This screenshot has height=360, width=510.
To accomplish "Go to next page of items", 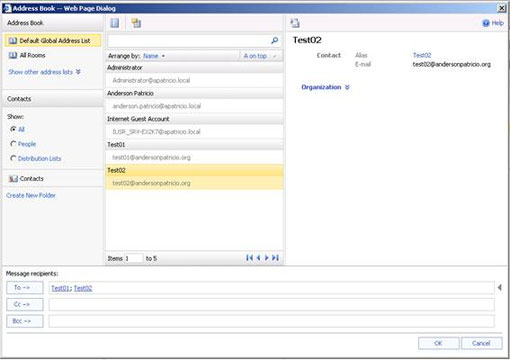I will (266, 258).
